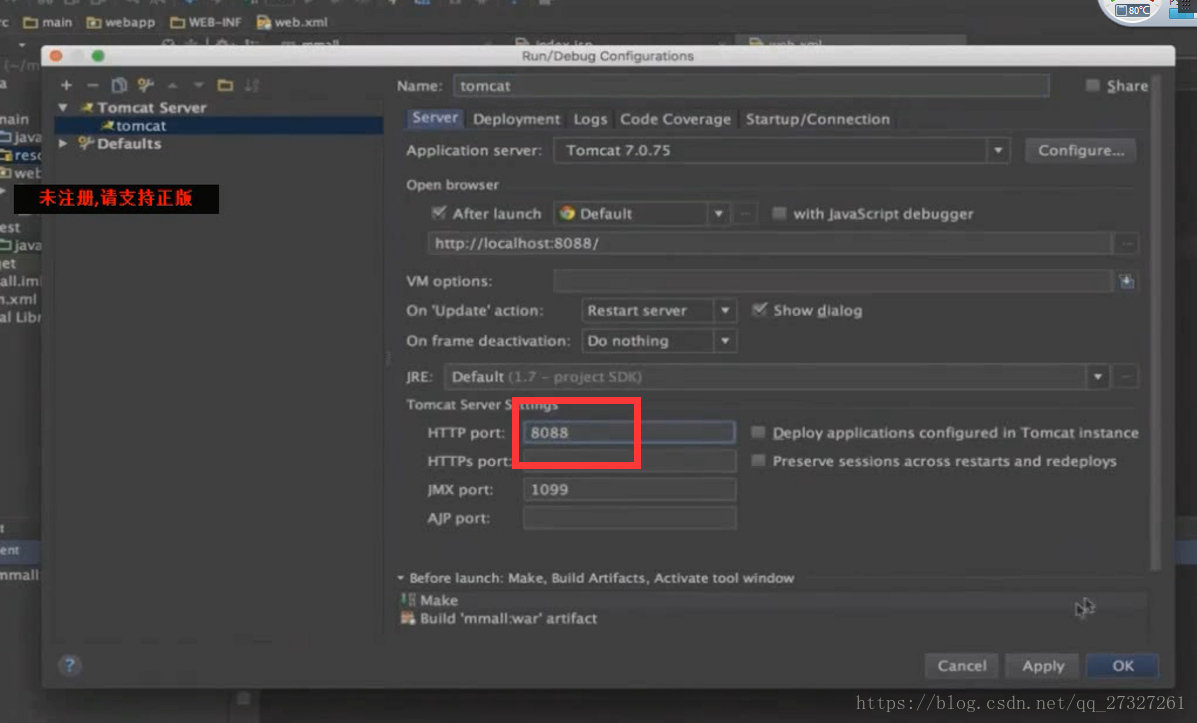Viewport: 1197px width, 723px height.
Task: Click the AJP port field
Action: (629, 518)
